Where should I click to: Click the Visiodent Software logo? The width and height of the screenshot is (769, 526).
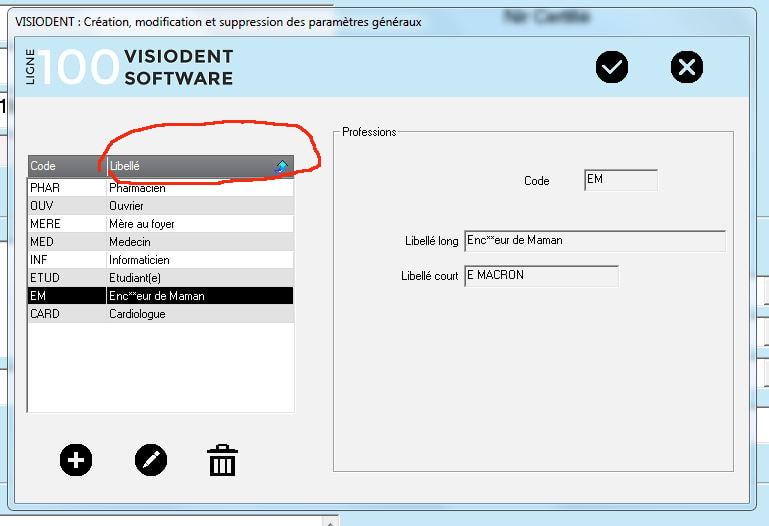point(128,67)
